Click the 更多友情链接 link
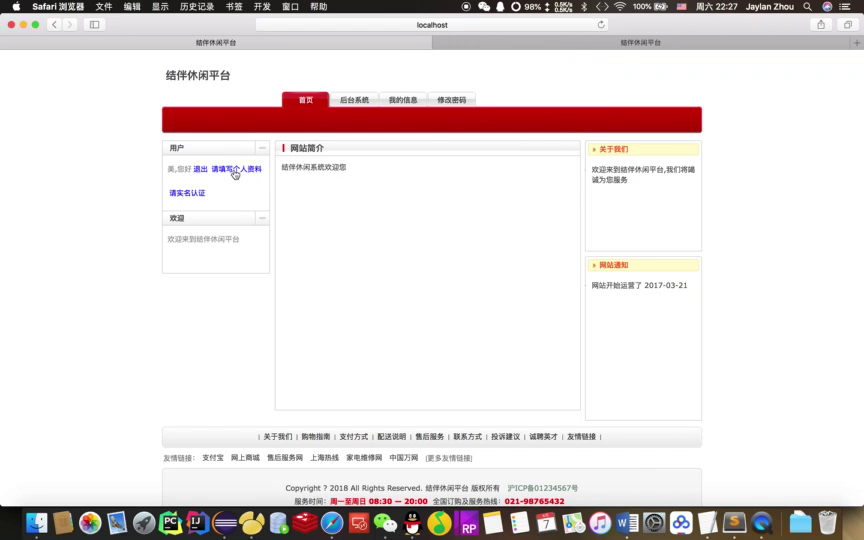Image resolution: width=864 pixels, height=540 pixels. [x=449, y=458]
